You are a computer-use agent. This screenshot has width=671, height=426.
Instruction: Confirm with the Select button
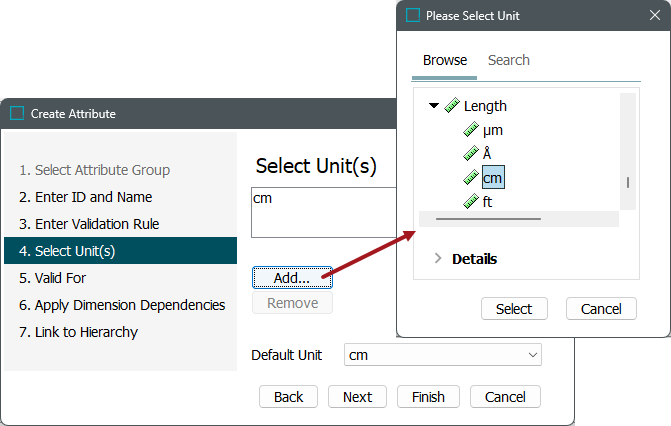pyautogui.click(x=514, y=309)
